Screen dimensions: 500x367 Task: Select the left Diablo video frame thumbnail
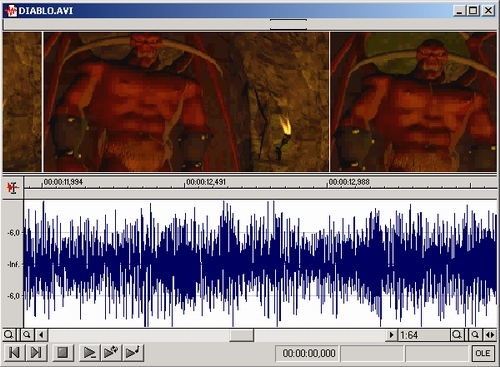coord(186,102)
